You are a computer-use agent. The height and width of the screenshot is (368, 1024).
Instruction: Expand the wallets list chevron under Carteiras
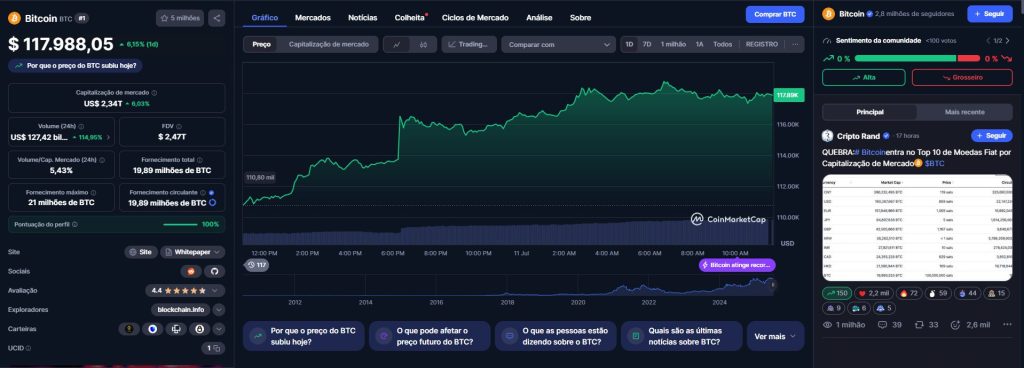[219, 329]
